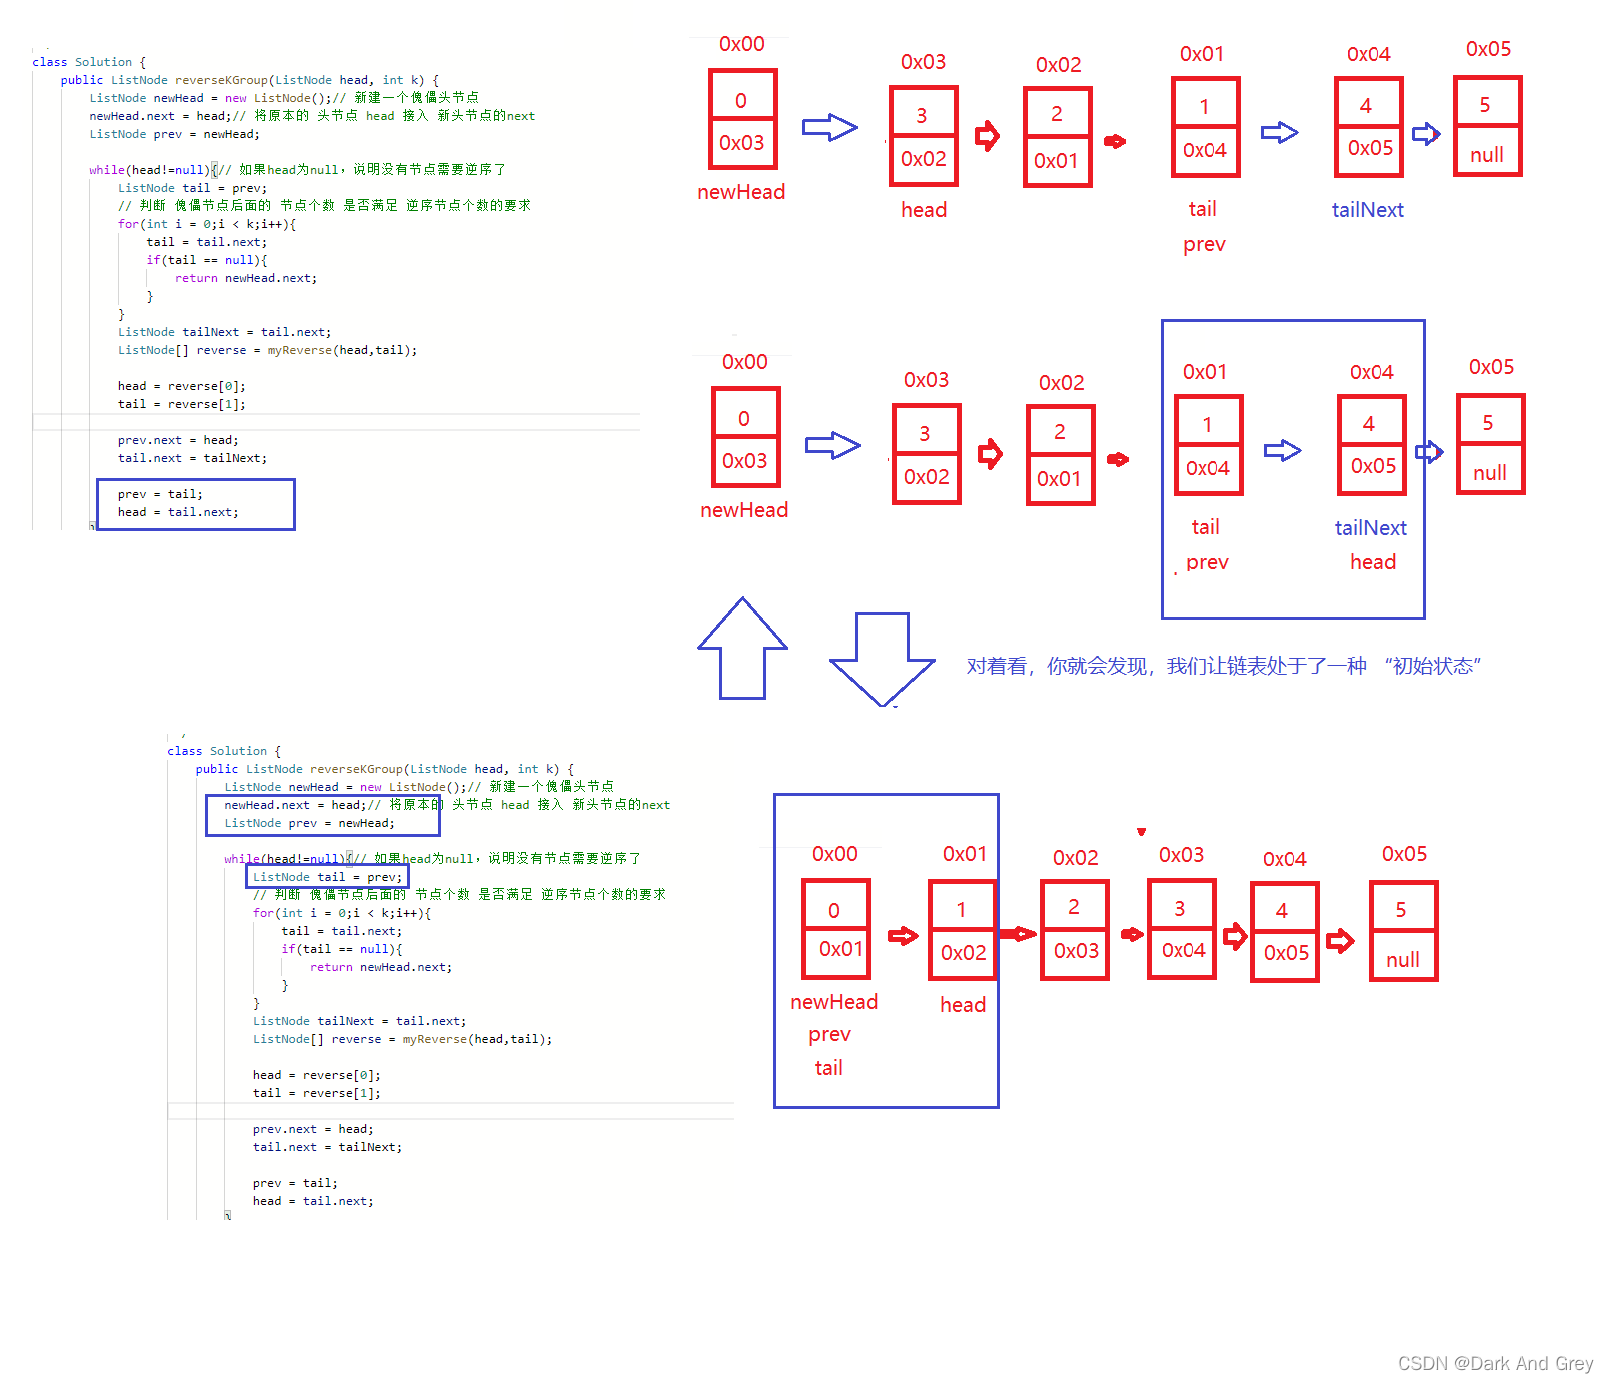
Task: Click the CSDN @Dark And Grey watermark
Action: (1495, 1363)
